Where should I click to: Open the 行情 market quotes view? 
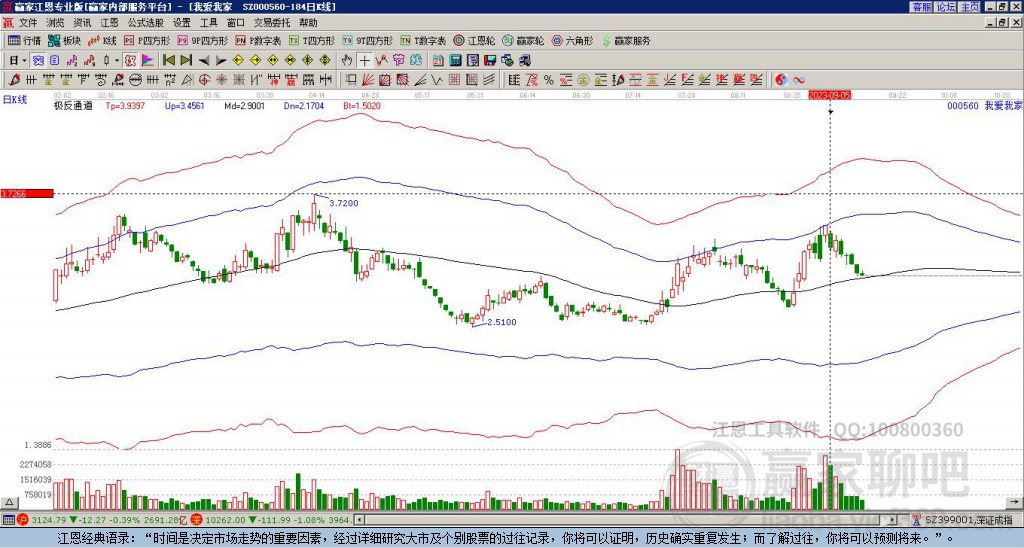[24, 40]
